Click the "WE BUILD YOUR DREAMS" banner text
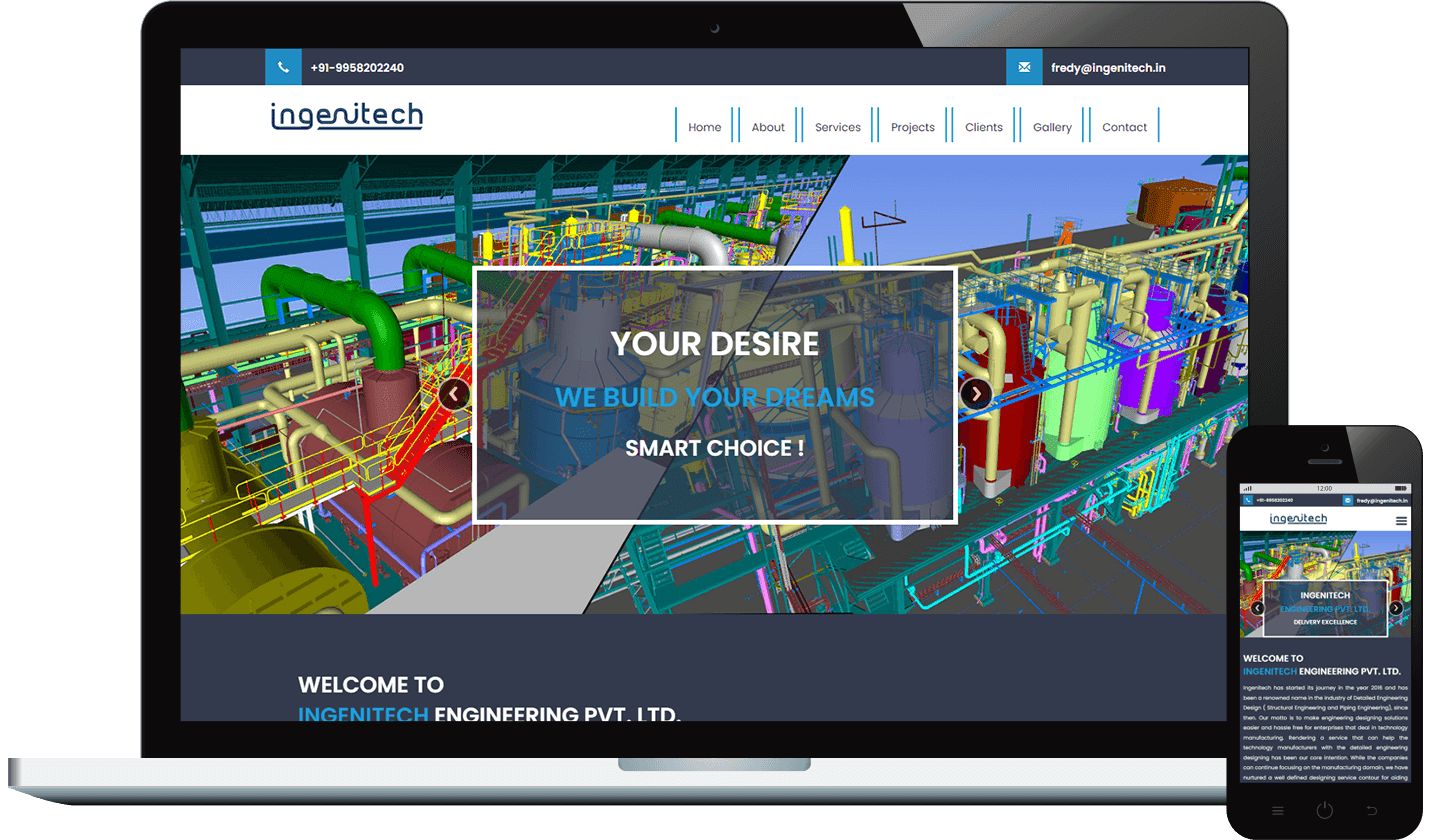 [715, 397]
